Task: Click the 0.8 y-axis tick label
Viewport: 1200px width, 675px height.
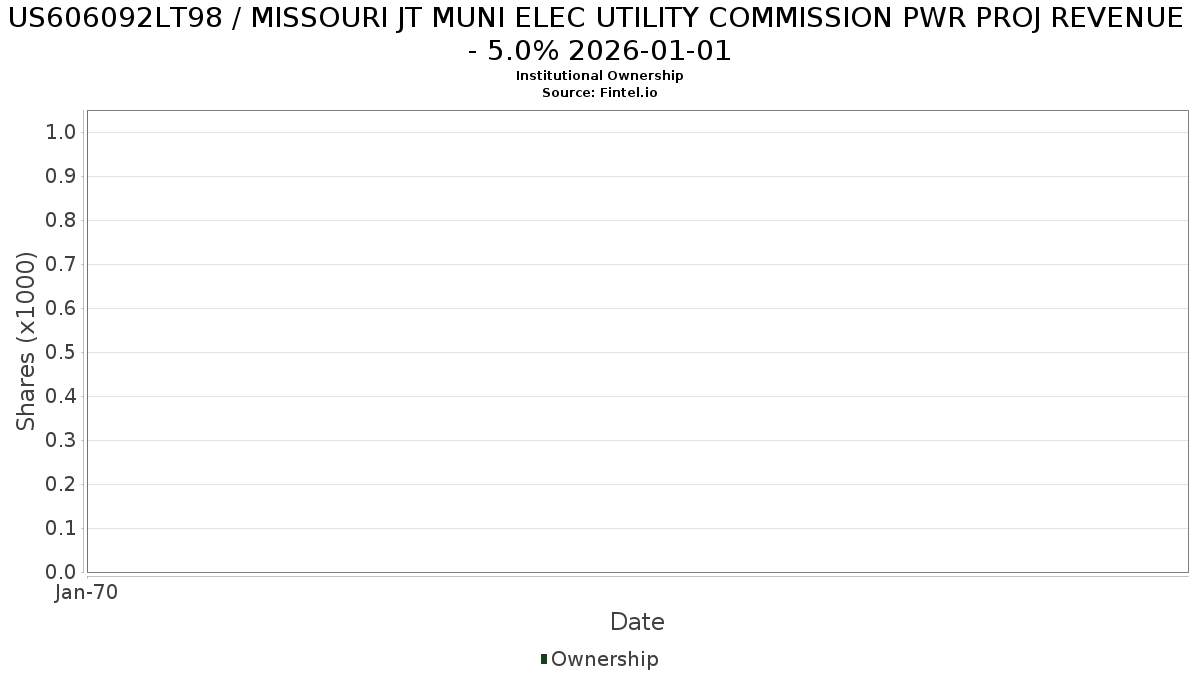Action: click(x=62, y=221)
